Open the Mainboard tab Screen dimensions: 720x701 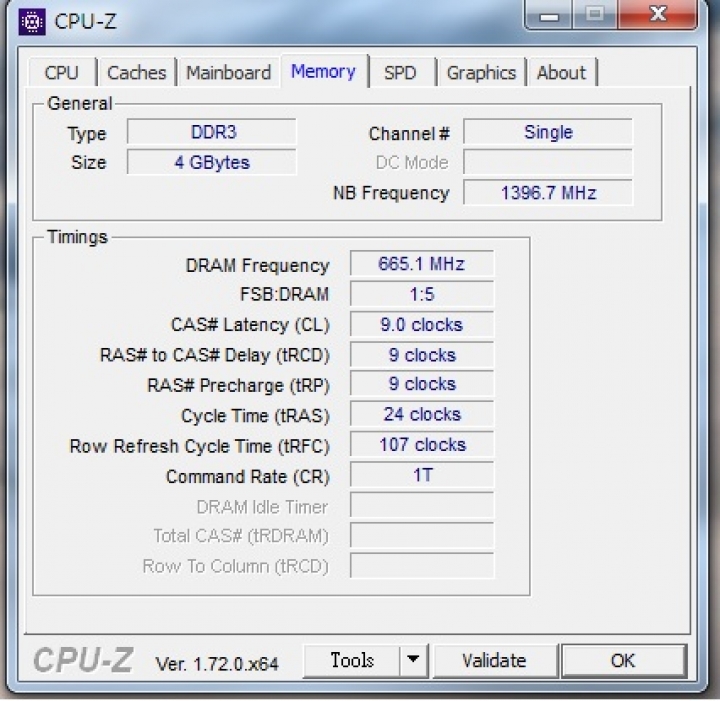pos(228,73)
